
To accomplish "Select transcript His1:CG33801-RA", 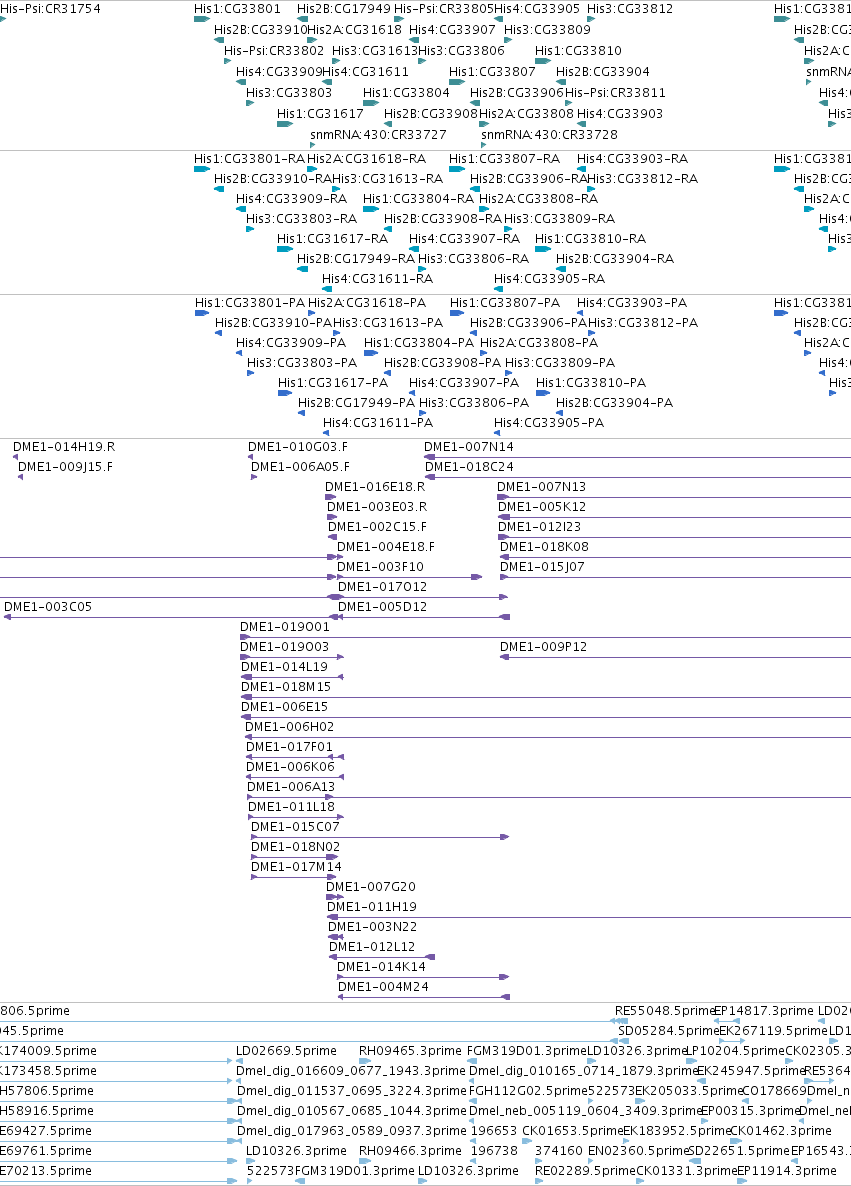I will tap(249, 159).
